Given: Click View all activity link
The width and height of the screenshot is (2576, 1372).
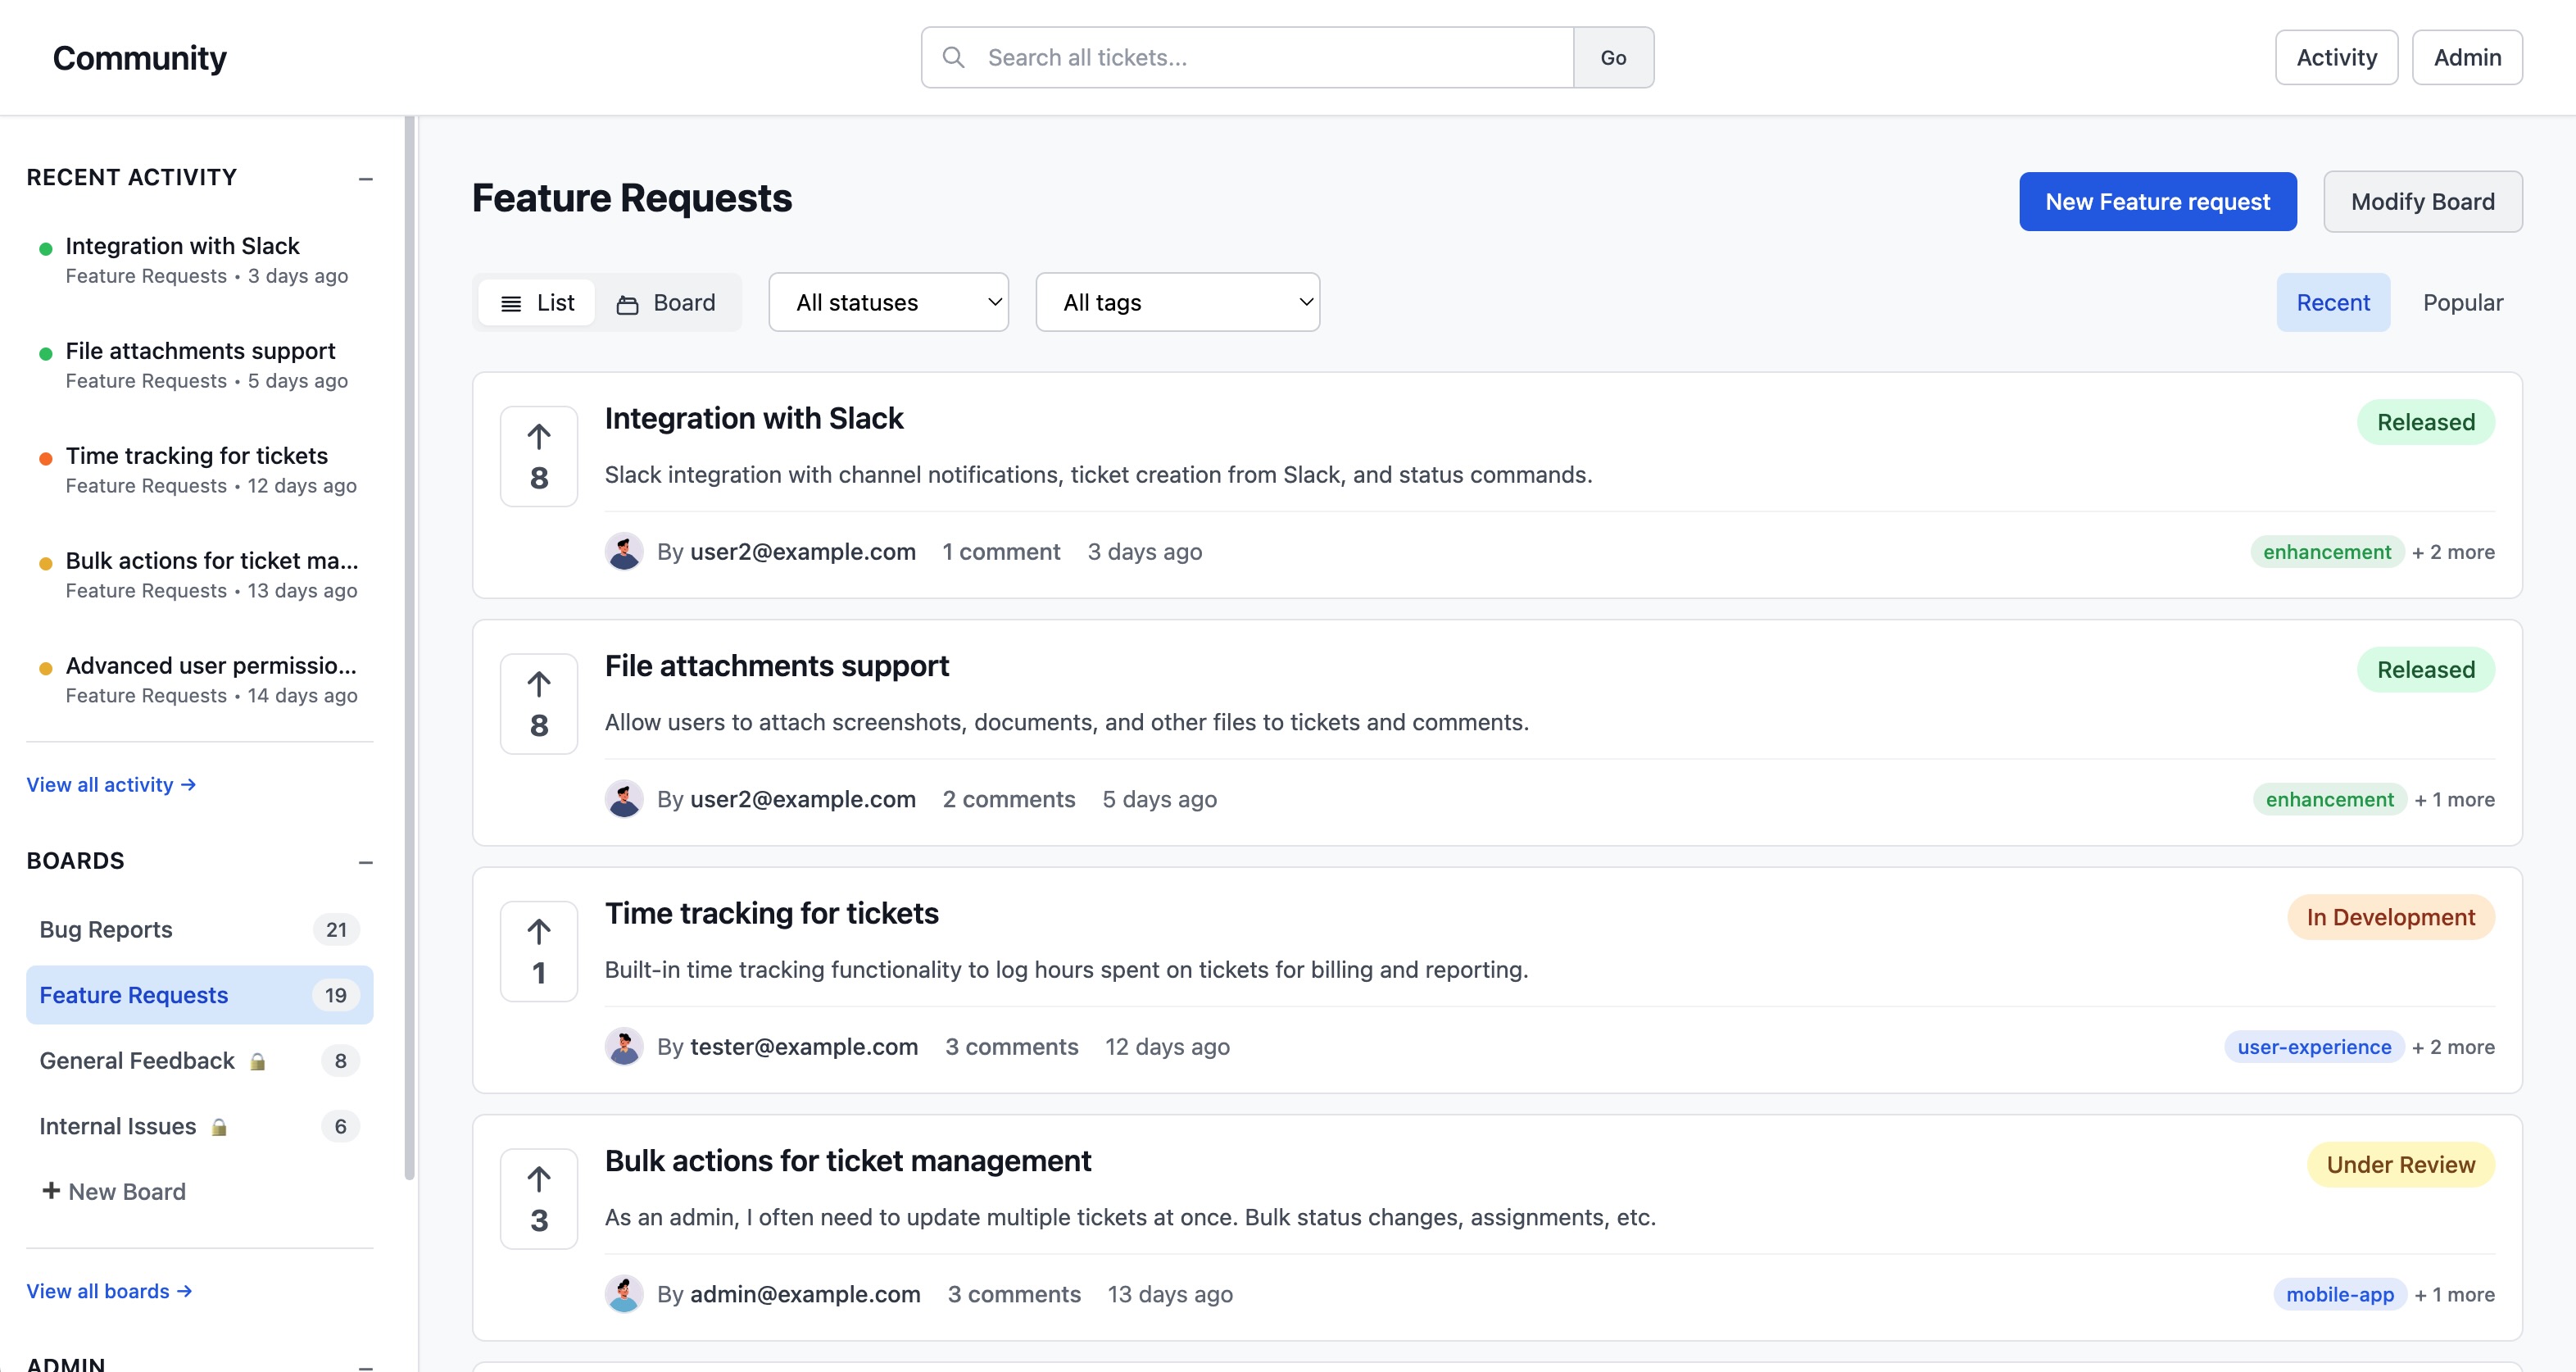Looking at the screenshot, I should 111,784.
